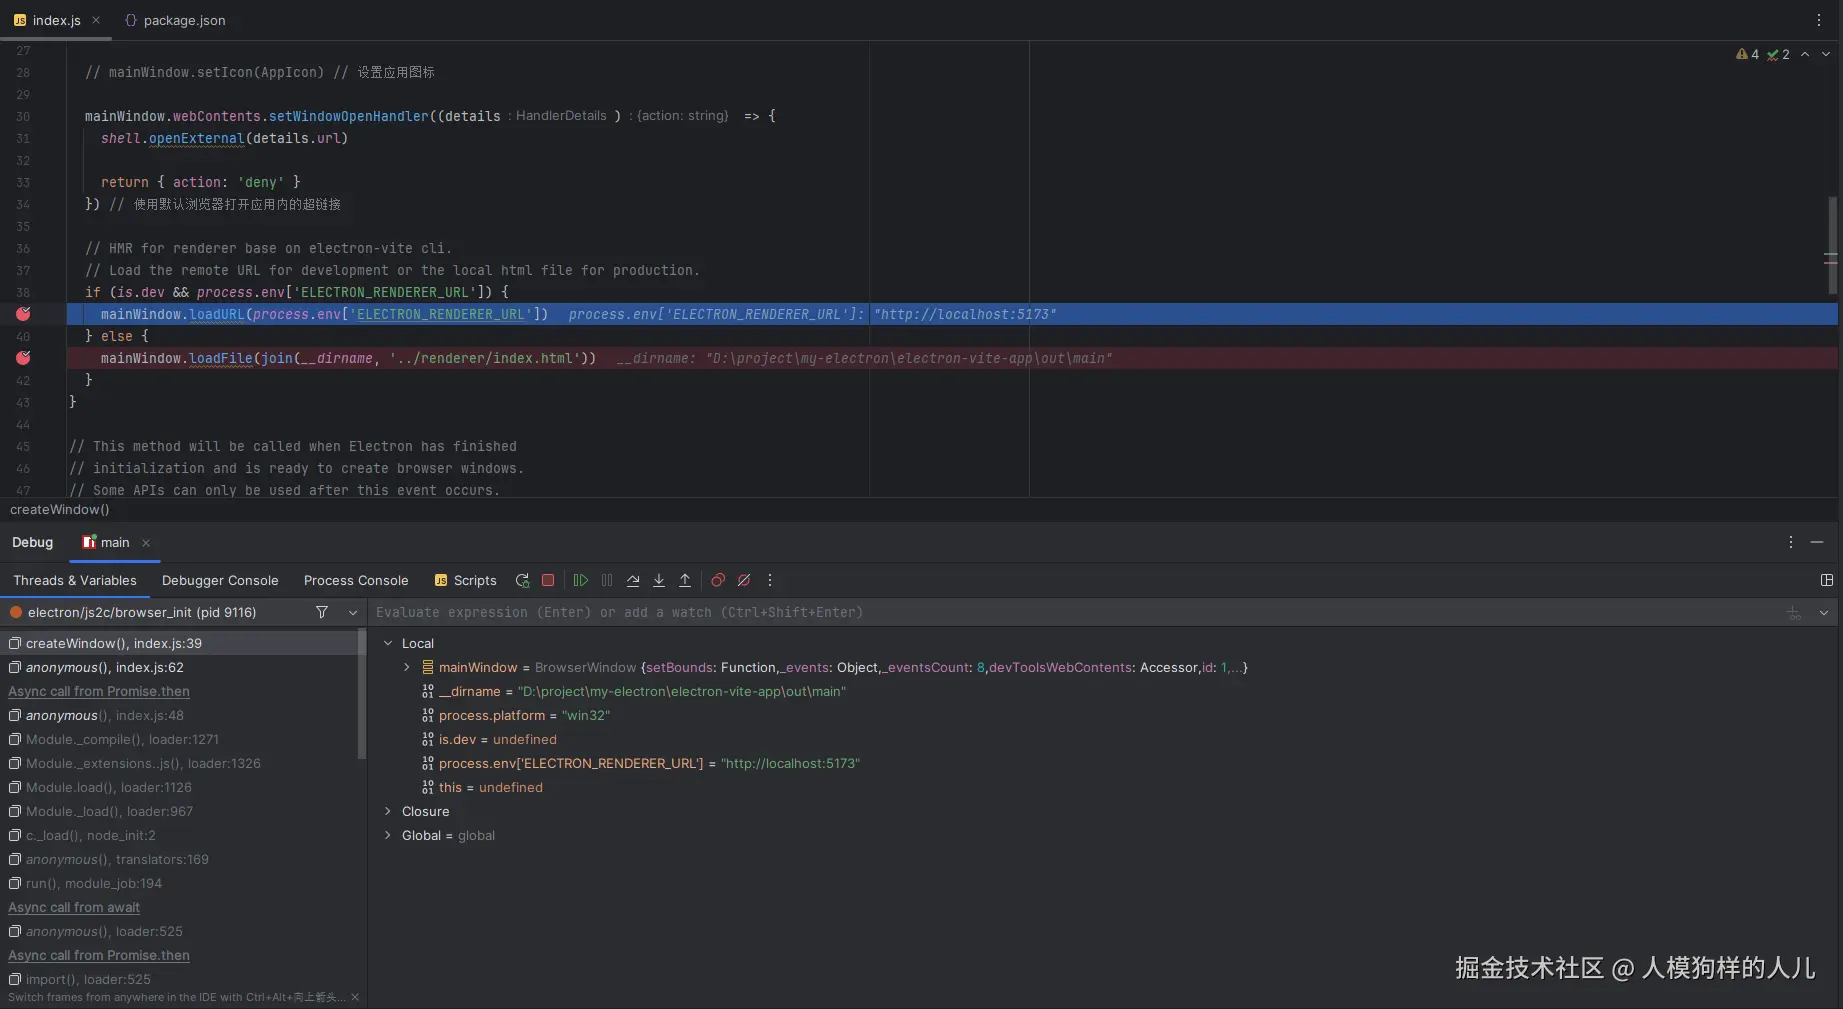Select the process.platform variable row
The image size is (1843, 1009).
pos(1105,715)
